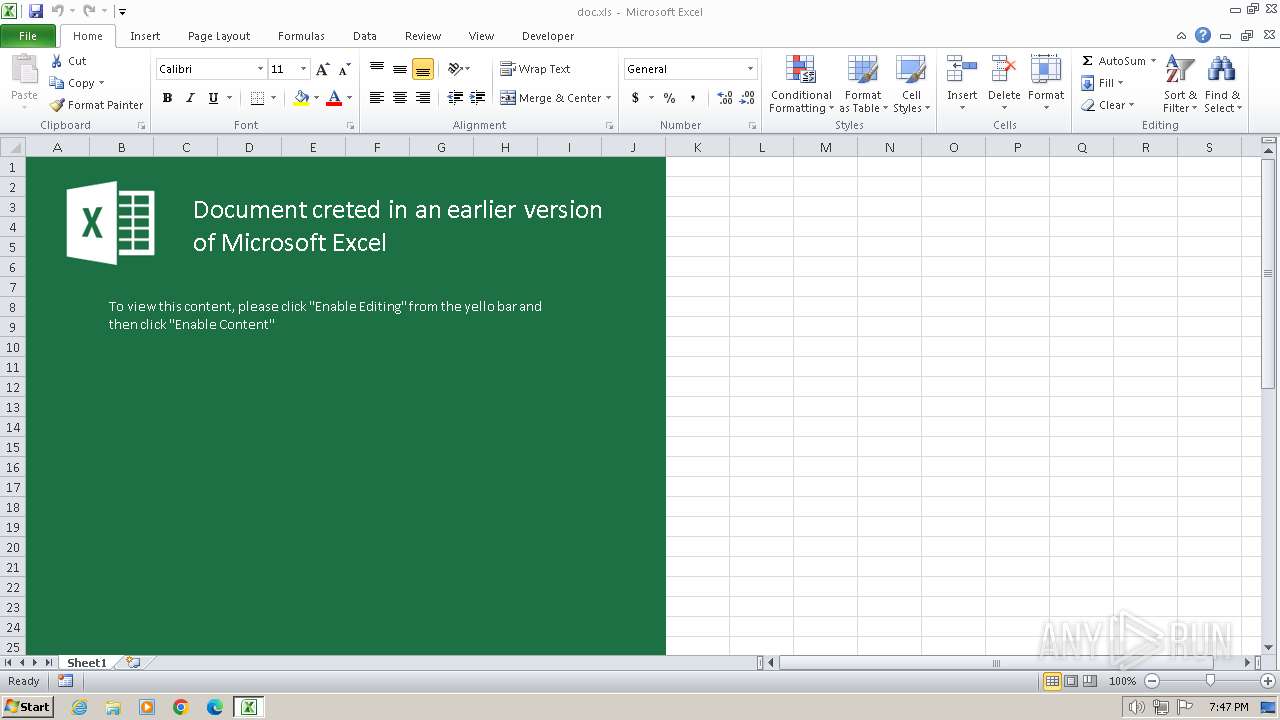This screenshot has width=1280, height=720.
Task: Click the Conditional Formatting icon
Action: point(800,70)
